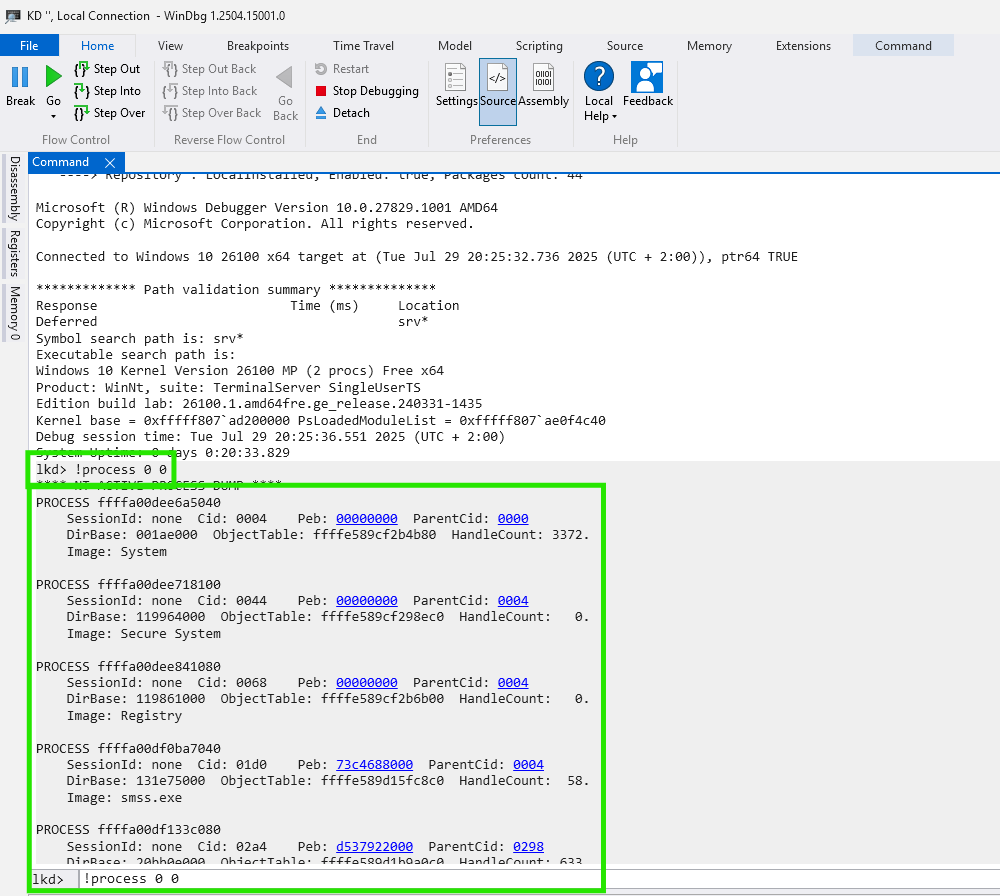The width and height of the screenshot is (1000, 896).
Task: Click the Step Over button
Action: pyautogui.click(x=110, y=113)
